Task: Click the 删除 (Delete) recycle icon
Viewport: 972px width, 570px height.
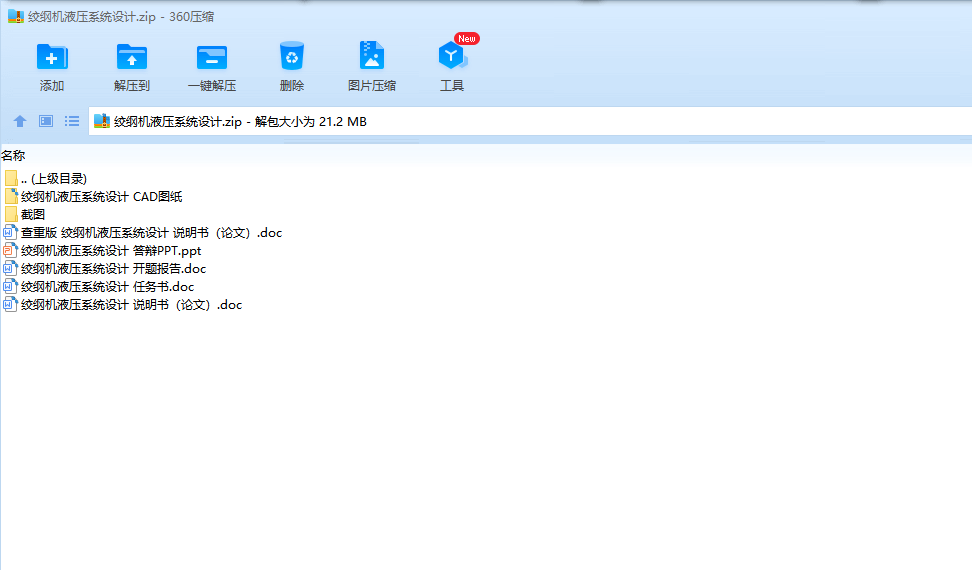Action: point(292,56)
